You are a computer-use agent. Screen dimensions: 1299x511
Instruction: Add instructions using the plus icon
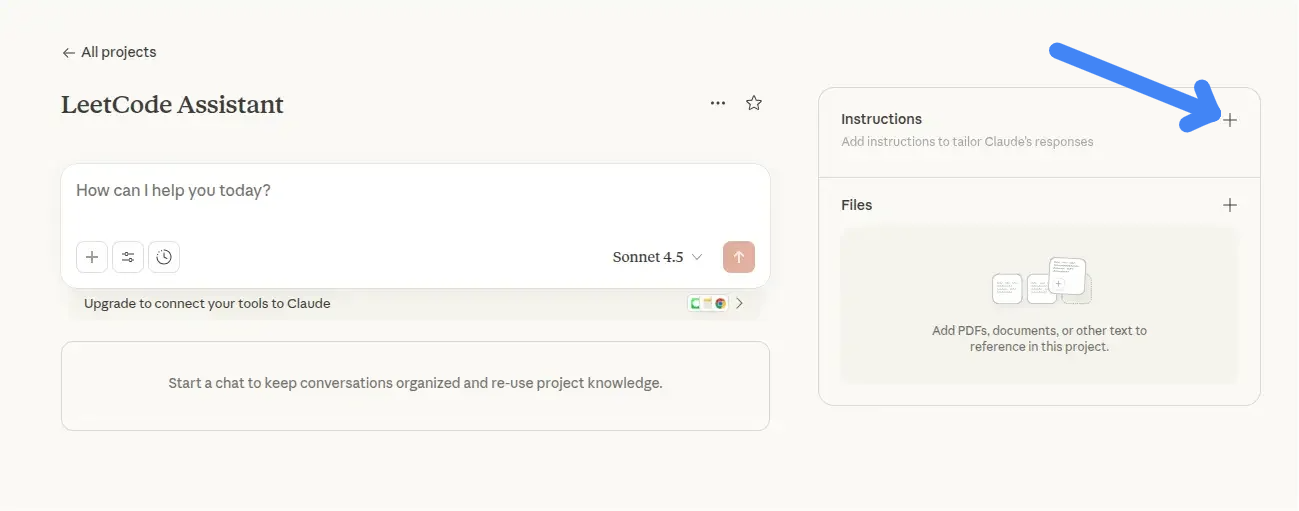click(x=1230, y=120)
